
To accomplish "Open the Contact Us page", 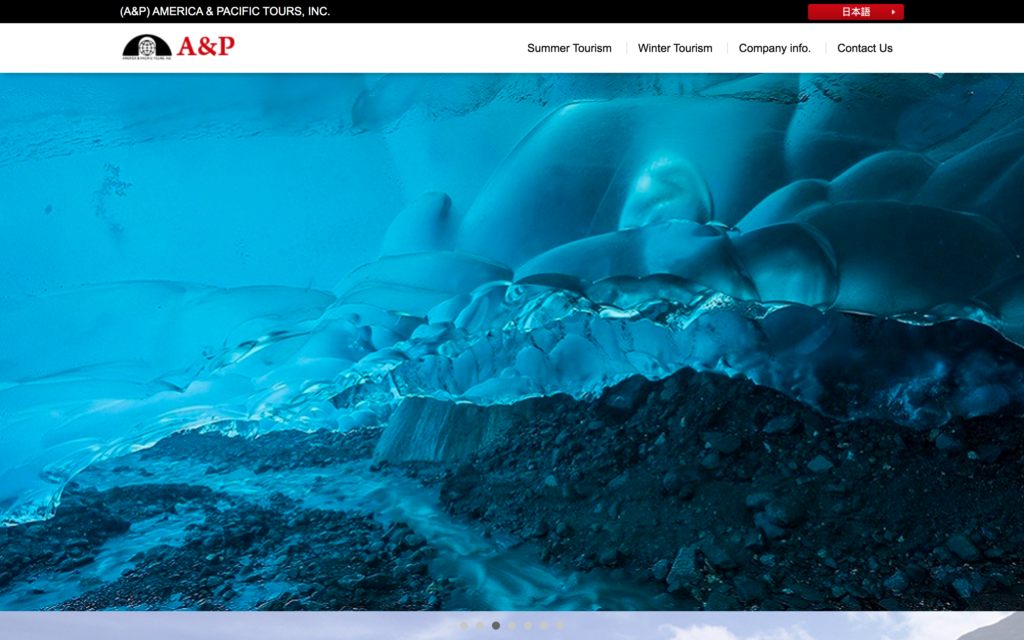I will coord(864,48).
